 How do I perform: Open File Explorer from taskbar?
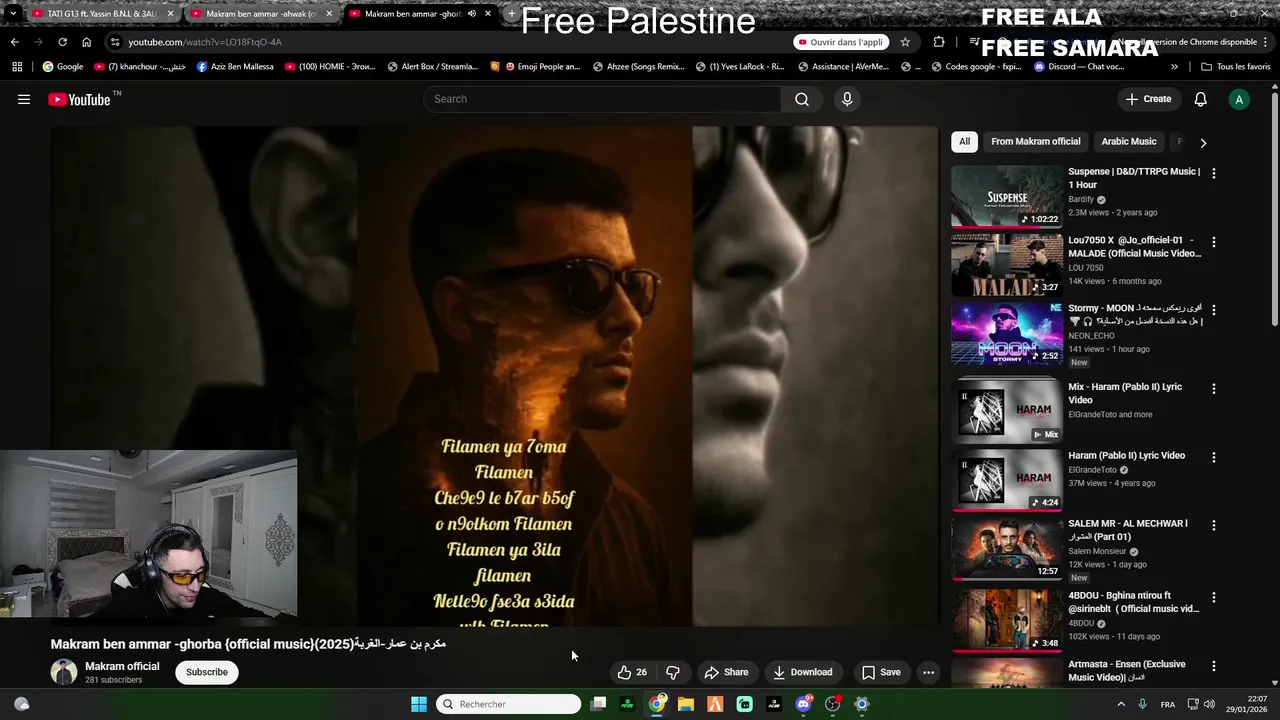(x=686, y=704)
